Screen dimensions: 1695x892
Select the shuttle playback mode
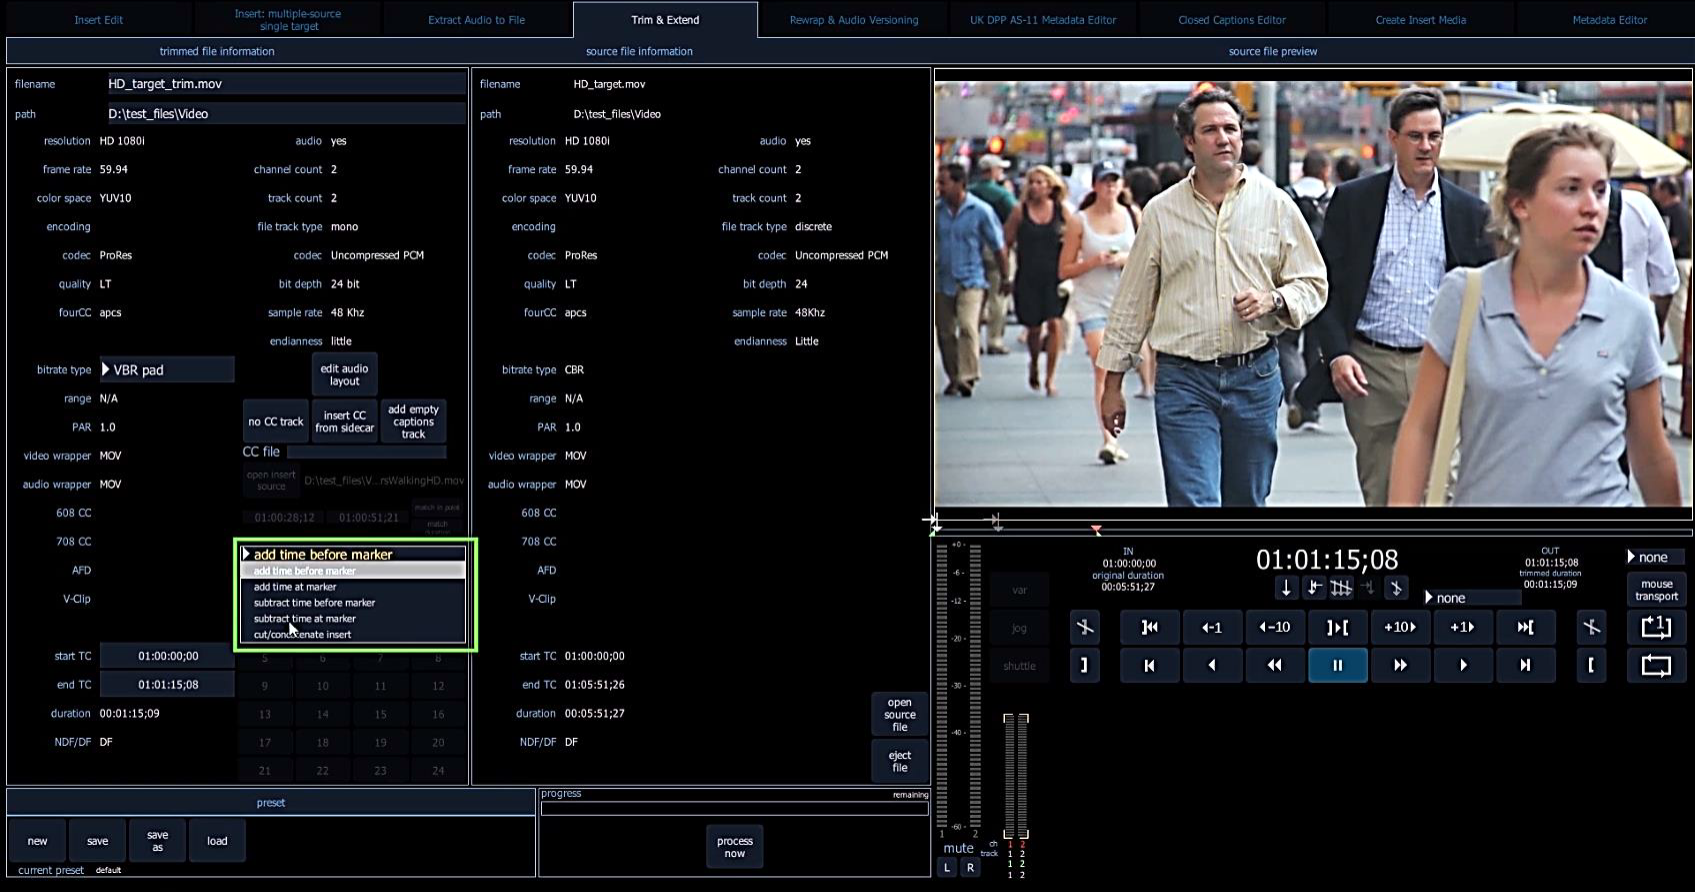click(x=1019, y=666)
